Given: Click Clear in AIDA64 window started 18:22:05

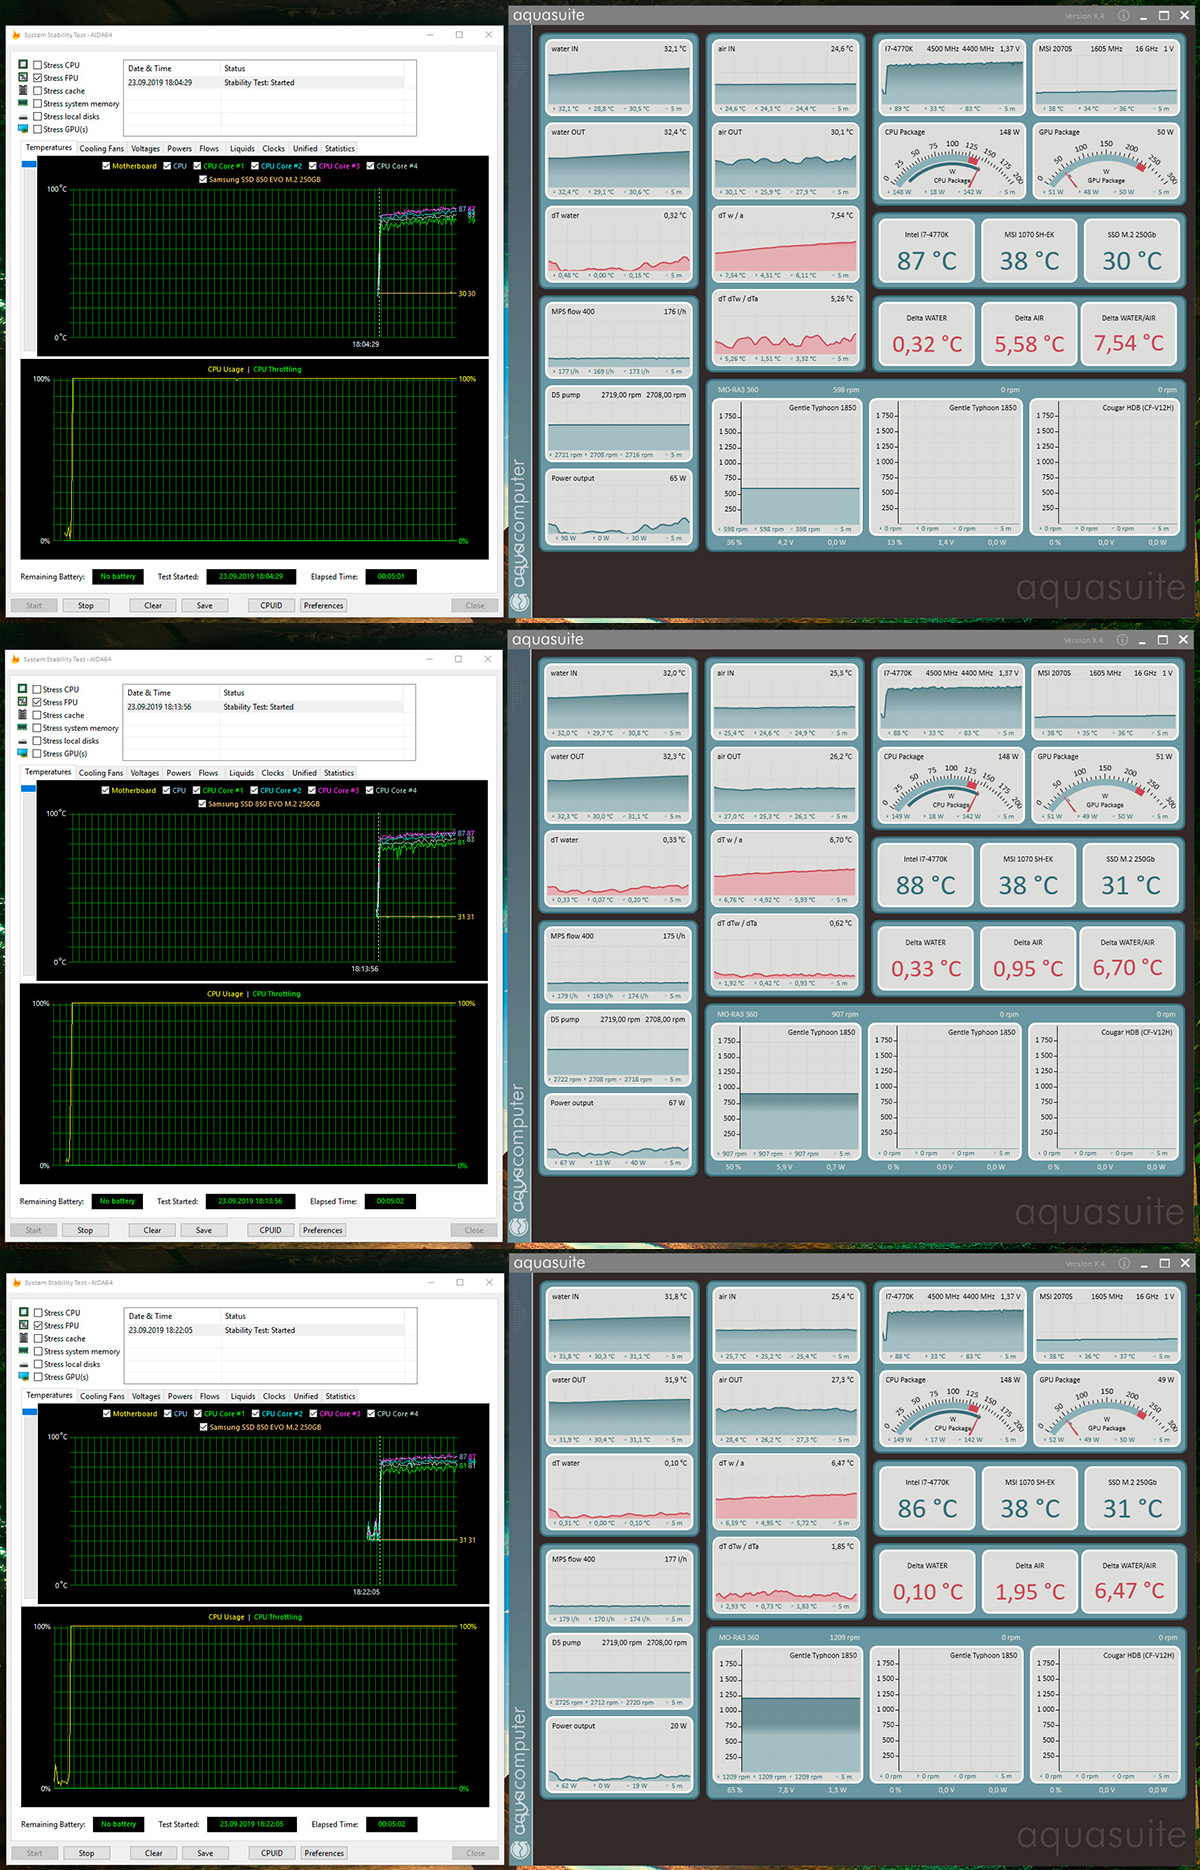Looking at the screenshot, I should (x=153, y=1853).
